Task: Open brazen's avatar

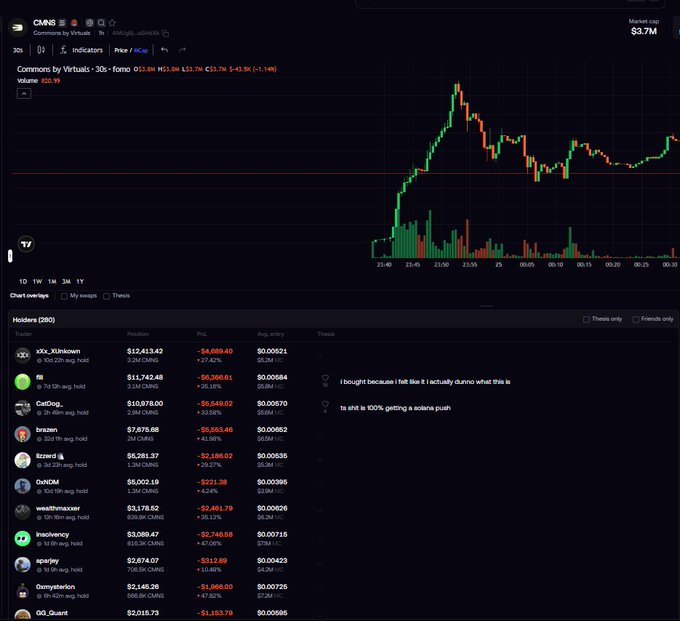Action: click(x=23, y=434)
